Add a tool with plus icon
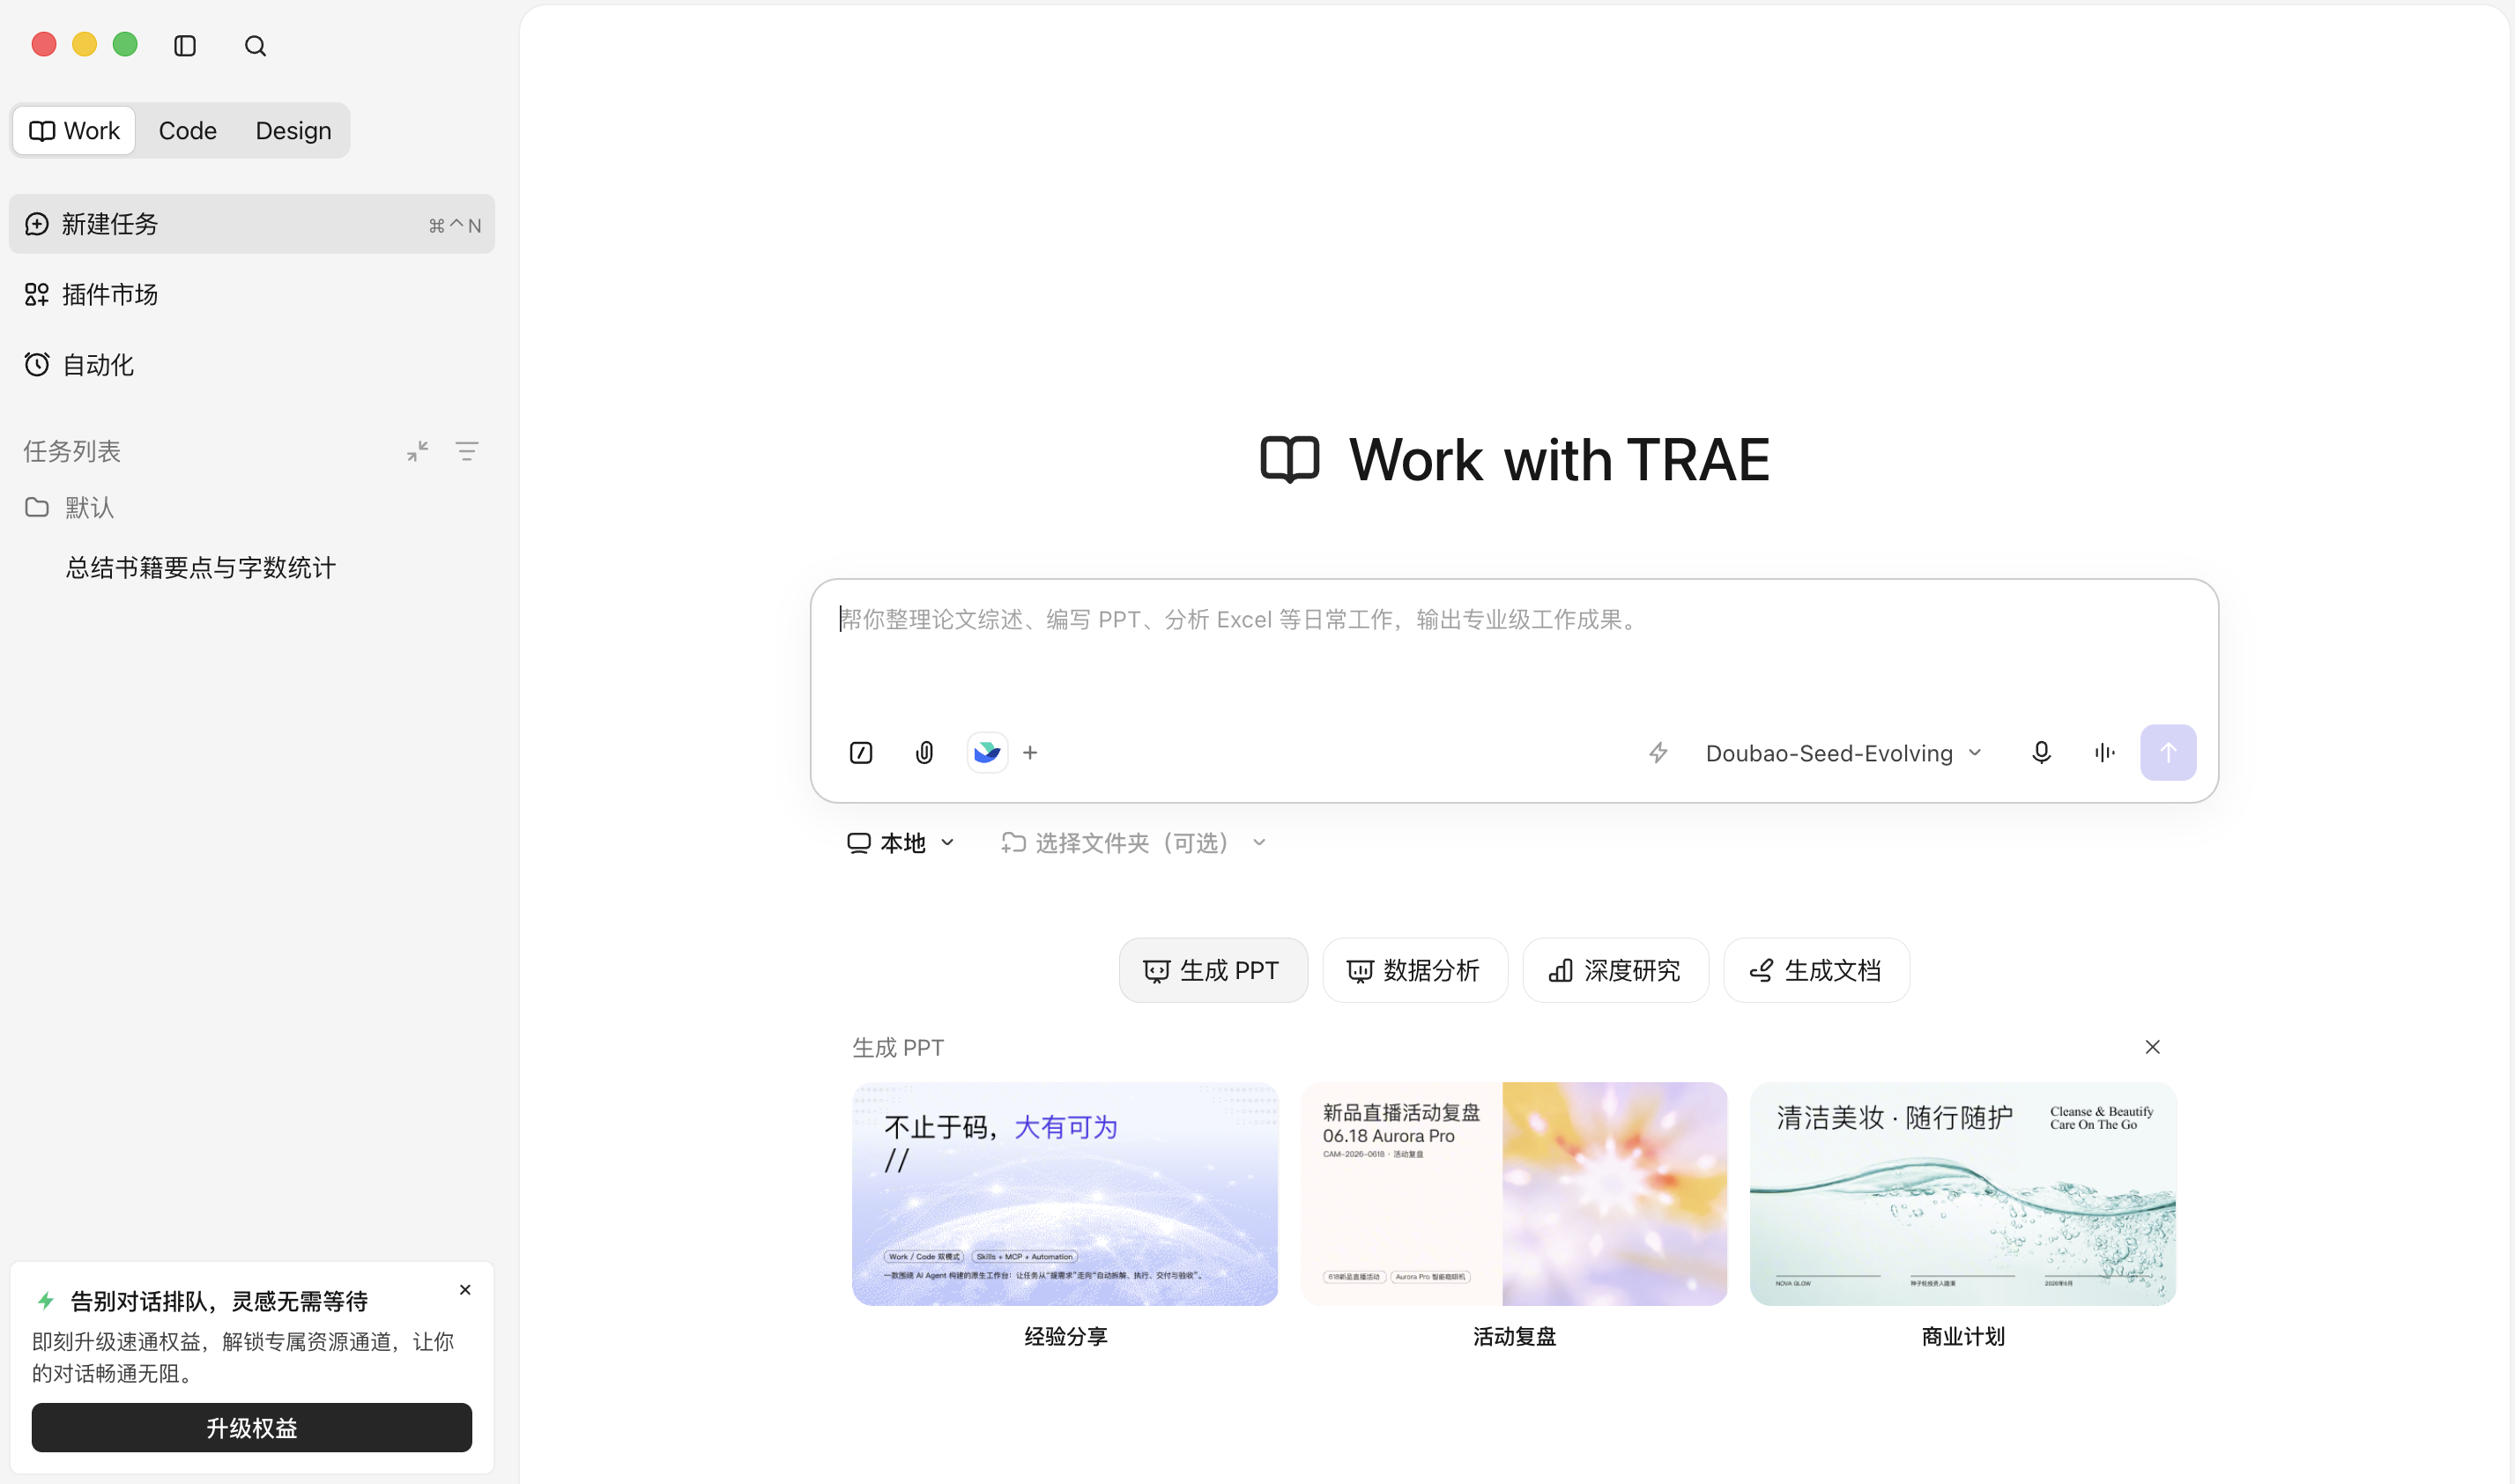 click(1030, 753)
